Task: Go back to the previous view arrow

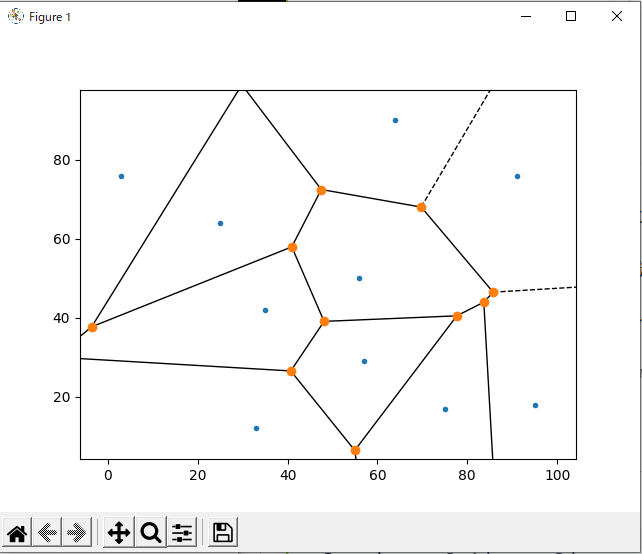Action: coord(47,533)
